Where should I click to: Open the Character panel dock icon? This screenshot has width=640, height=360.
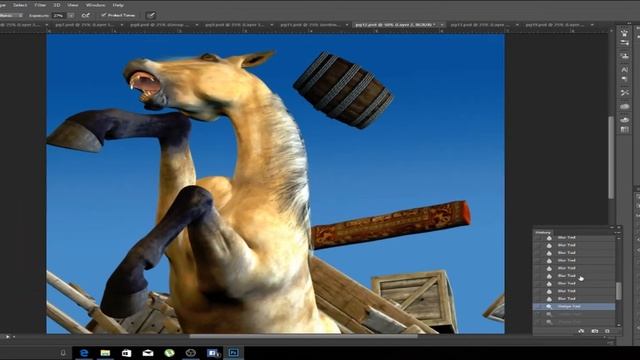[x=624, y=70]
